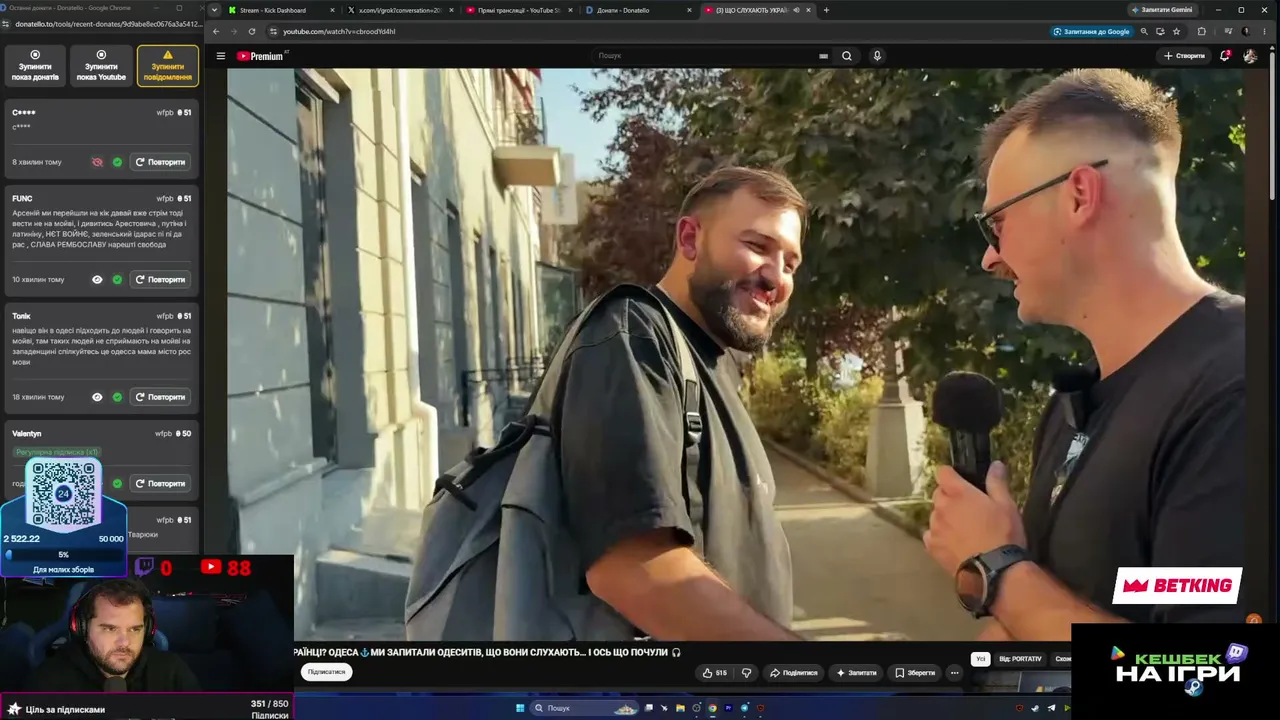Toggle green check on Tonik donation

coord(117,397)
